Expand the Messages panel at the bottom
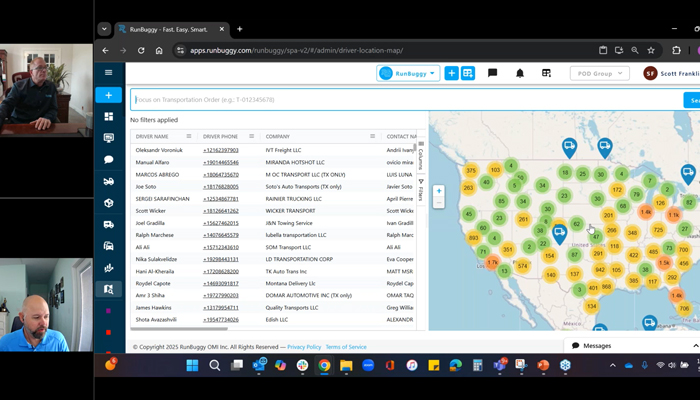The width and height of the screenshot is (700, 400). tap(695, 346)
